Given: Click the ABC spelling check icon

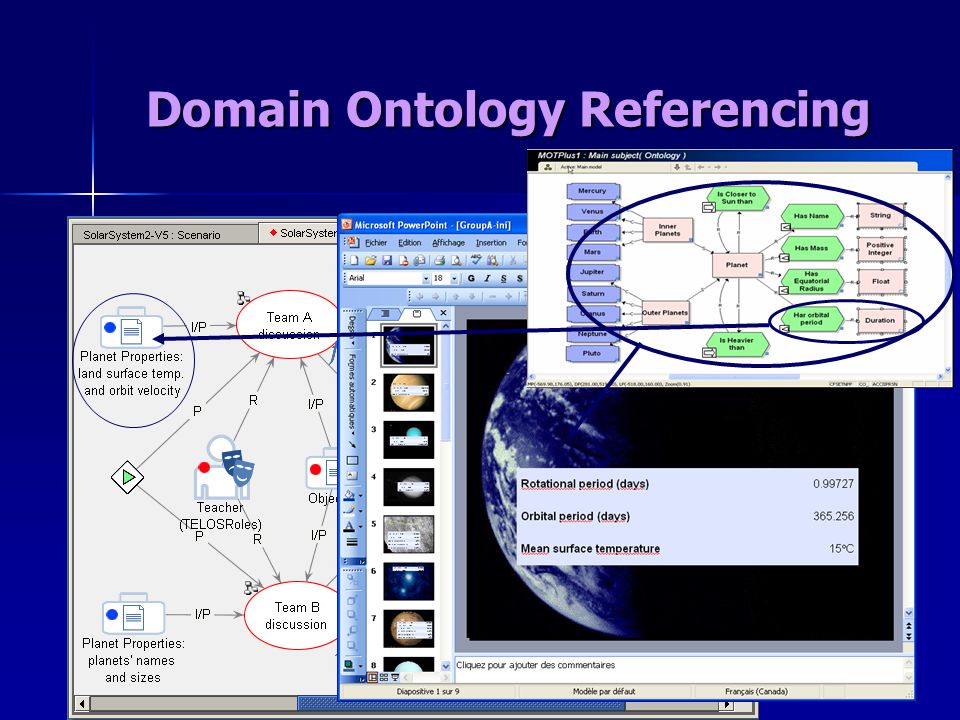Looking at the screenshot, I should click(x=476, y=259).
